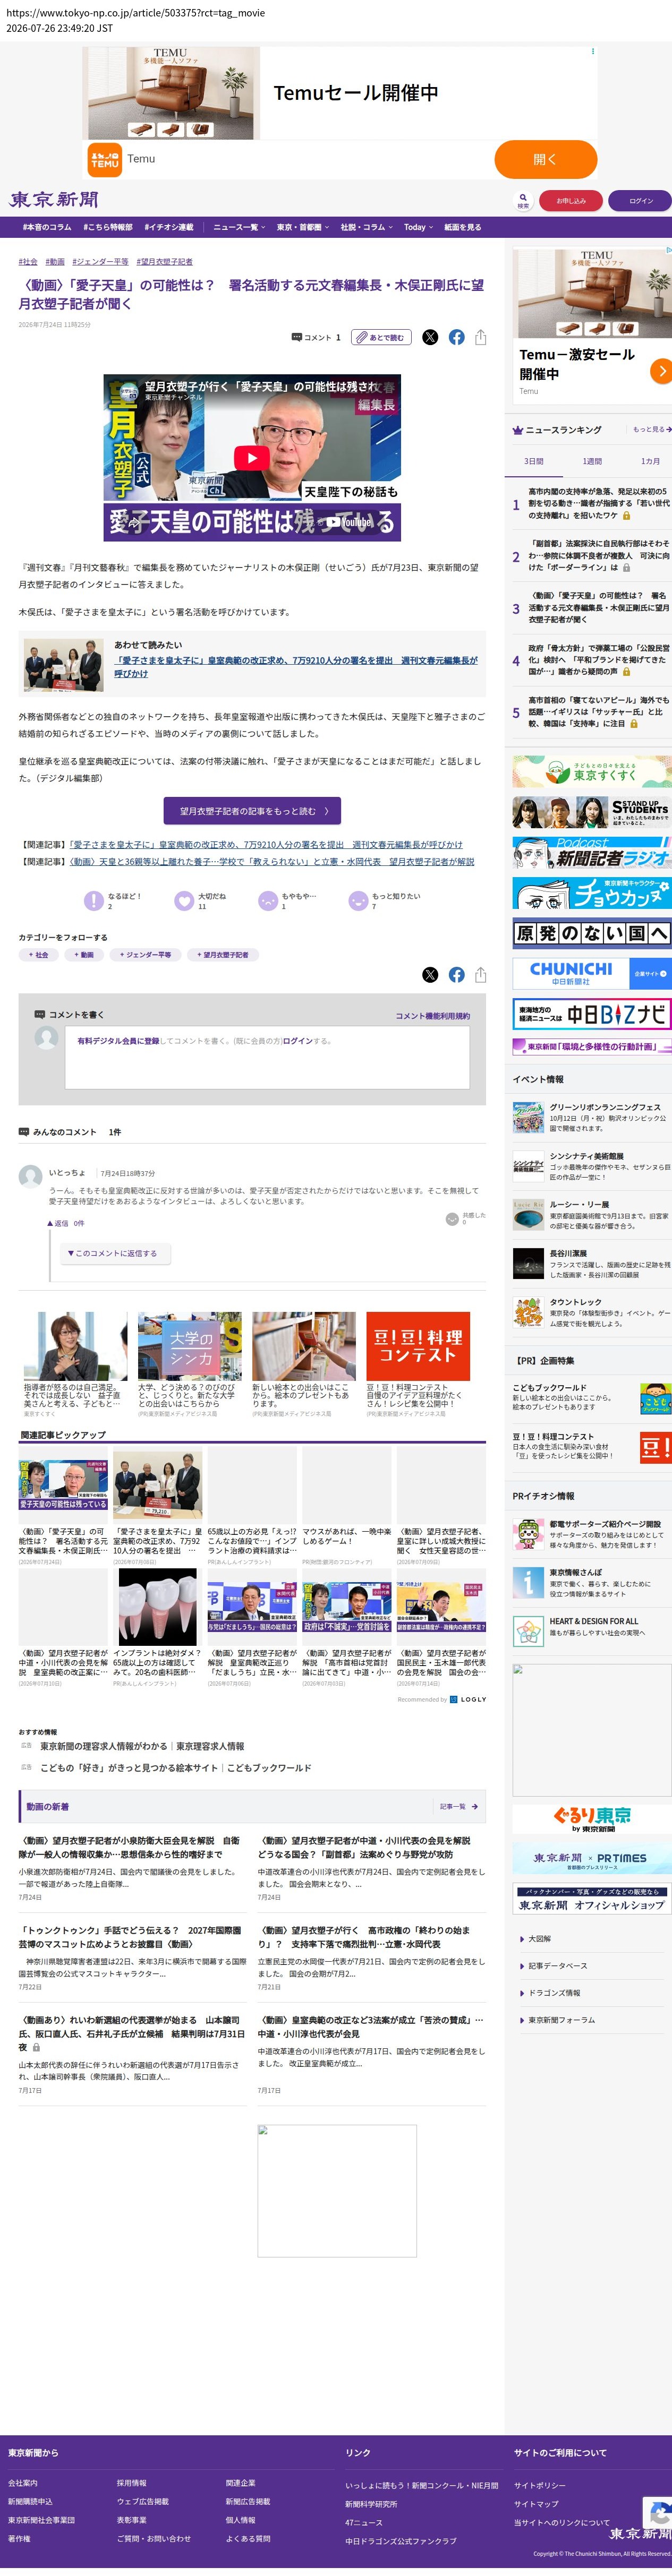Image resolution: width=672 pixels, height=2576 pixels.
Task: Open あわせて読みたい article thumbnail
Action: (x=64, y=665)
